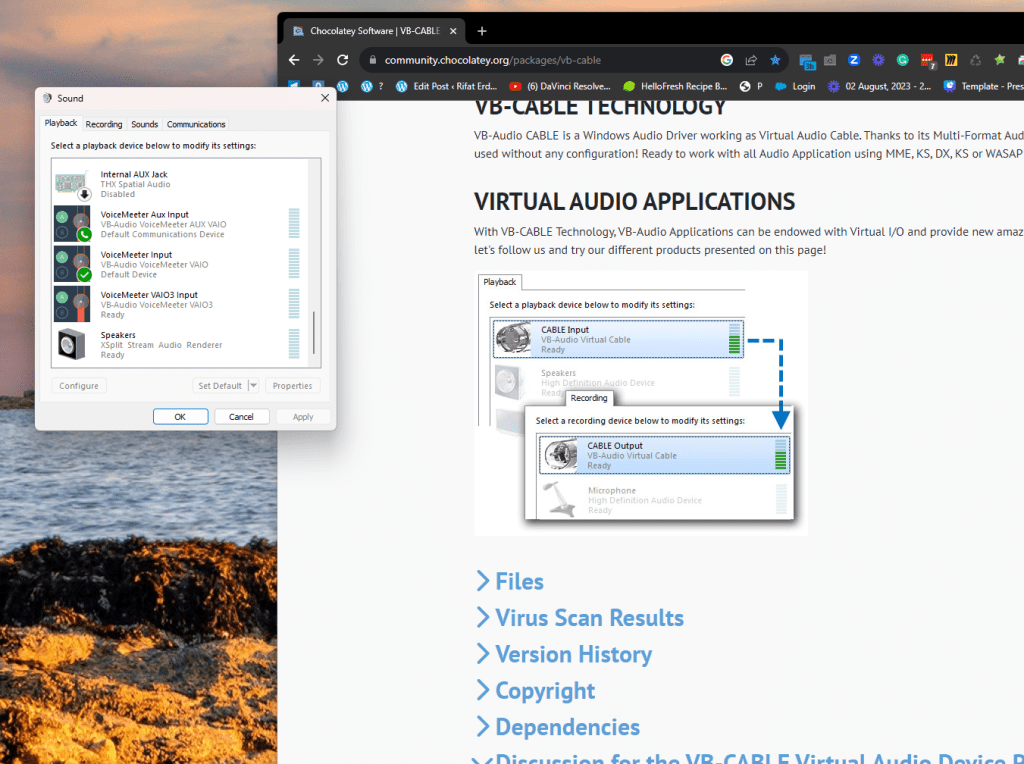The width and height of the screenshot is (1024, 764).
Task: Click the VoiceMeeter Aux Input level meter
Action: pos(294,223)
